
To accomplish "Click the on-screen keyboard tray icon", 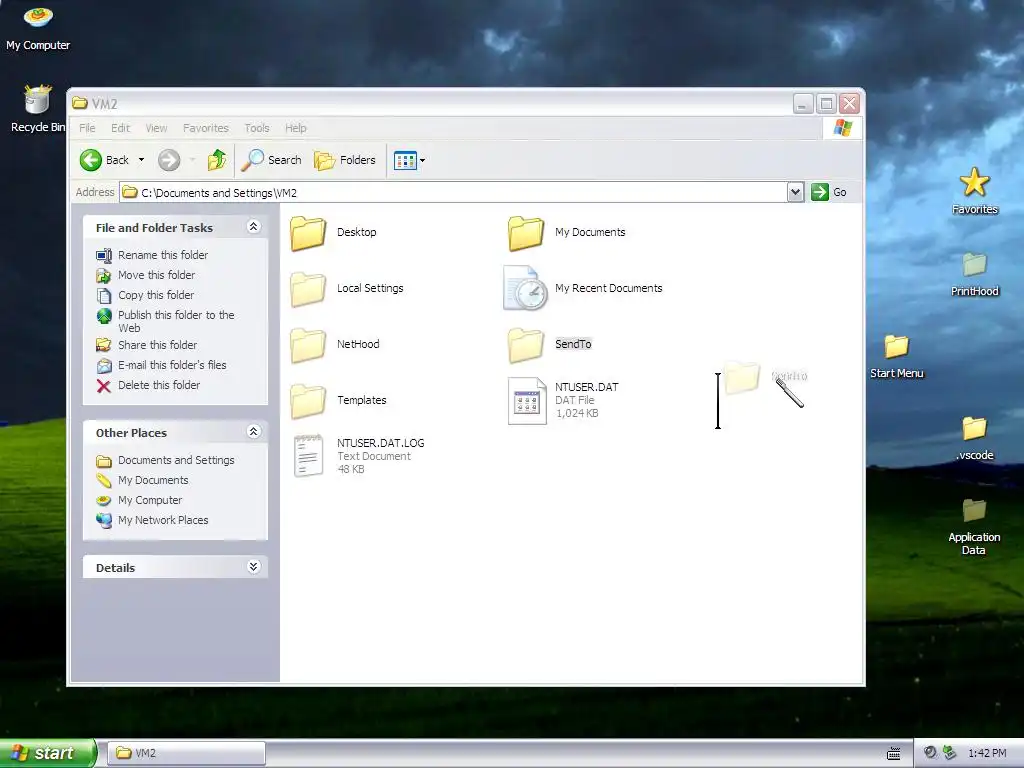I will [893, 754].
